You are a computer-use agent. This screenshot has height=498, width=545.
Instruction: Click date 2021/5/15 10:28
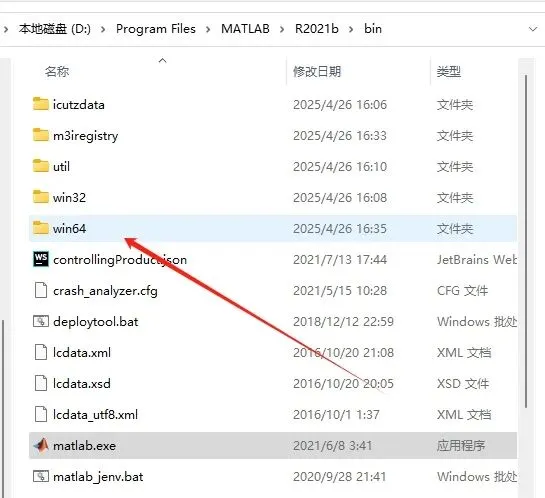click(340, 291)
